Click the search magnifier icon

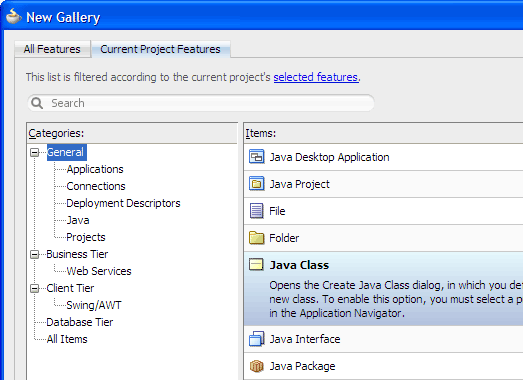[37, 103]
